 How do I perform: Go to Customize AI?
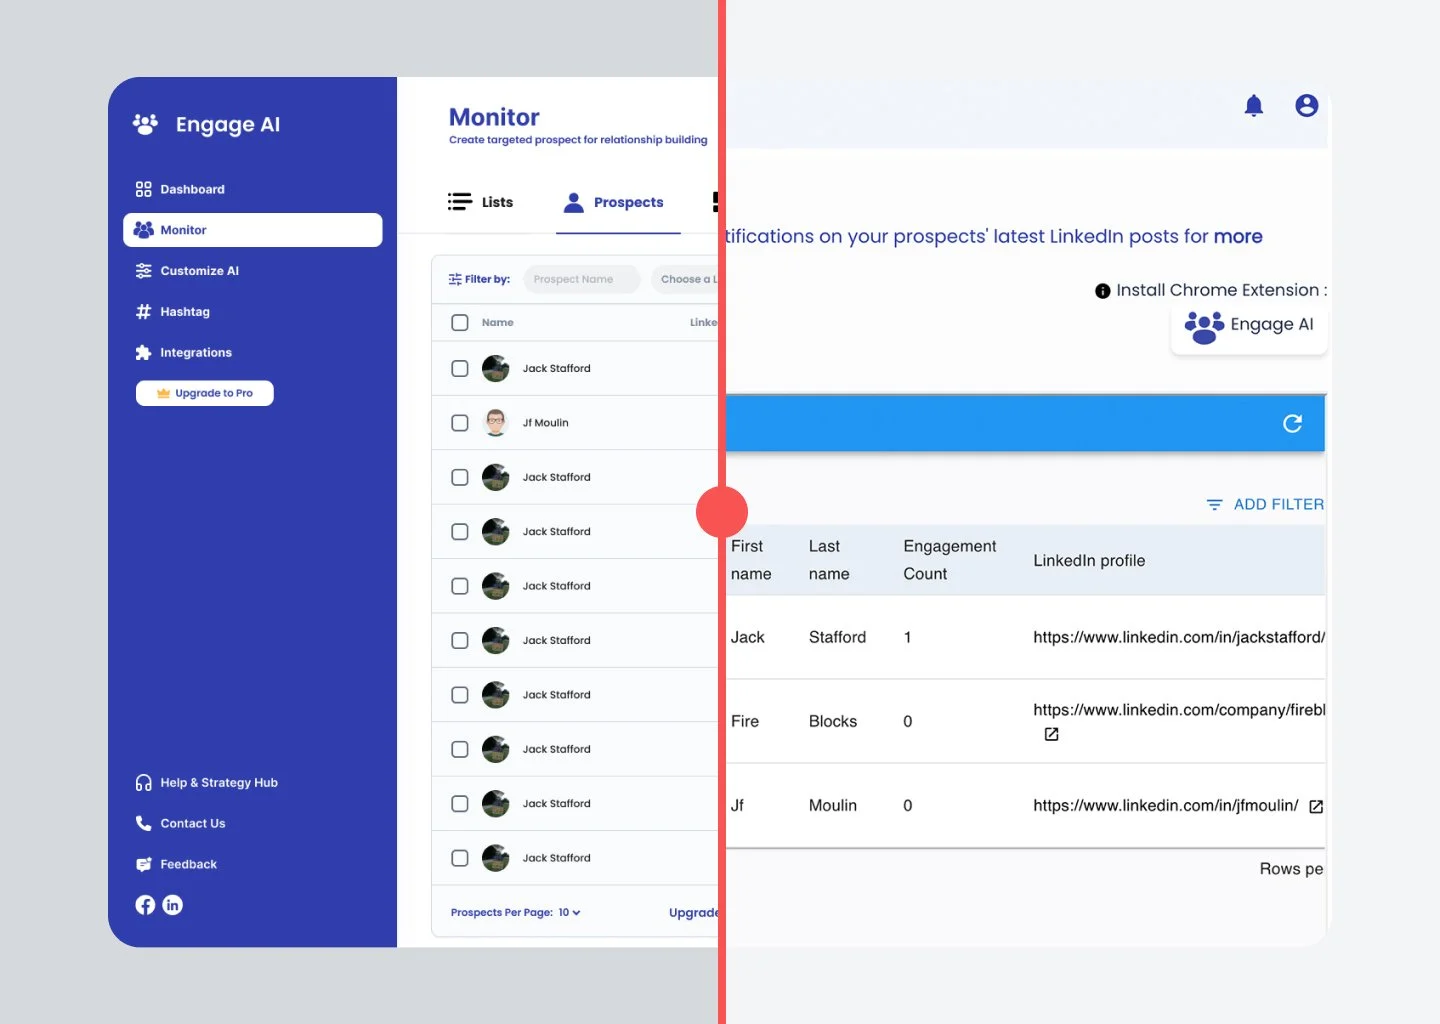pyautogui.click(x=187, y=271)
